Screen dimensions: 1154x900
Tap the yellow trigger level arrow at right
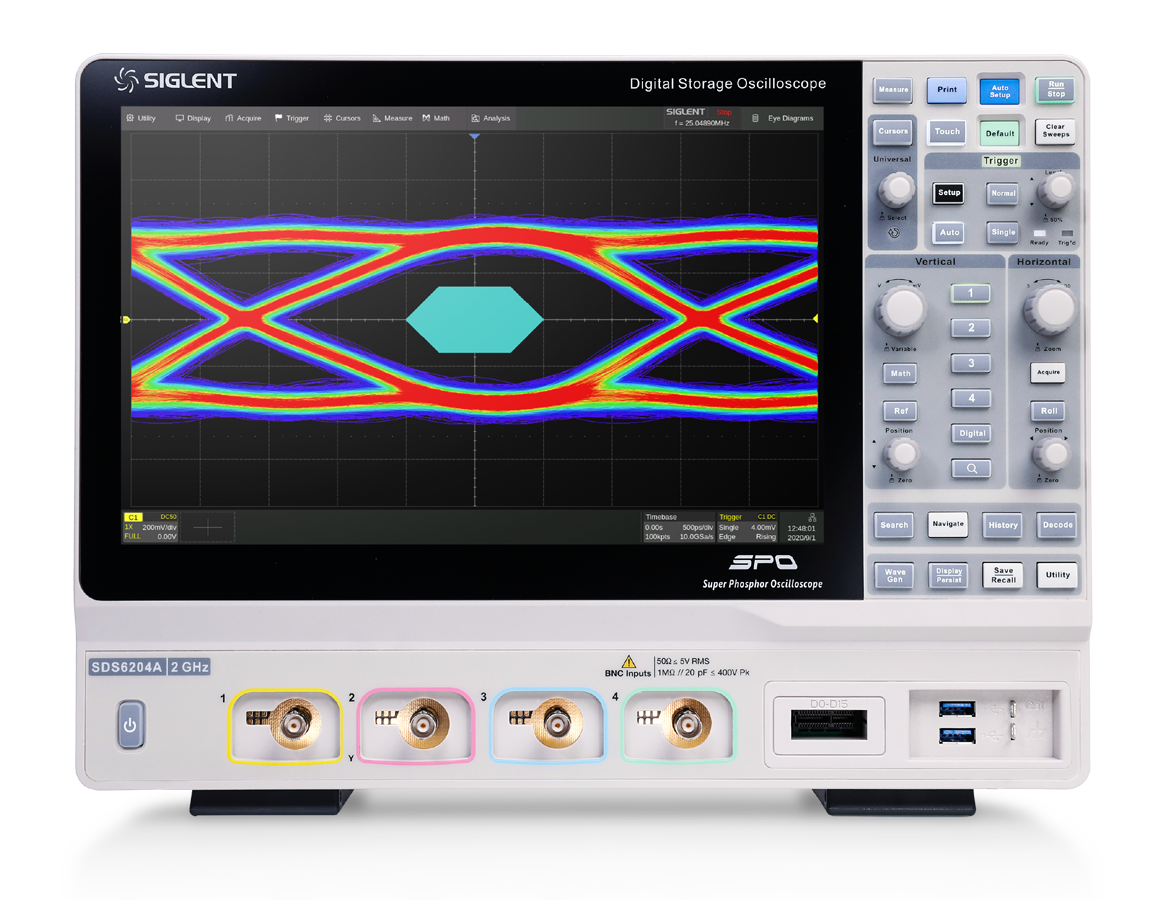[815, 319]
